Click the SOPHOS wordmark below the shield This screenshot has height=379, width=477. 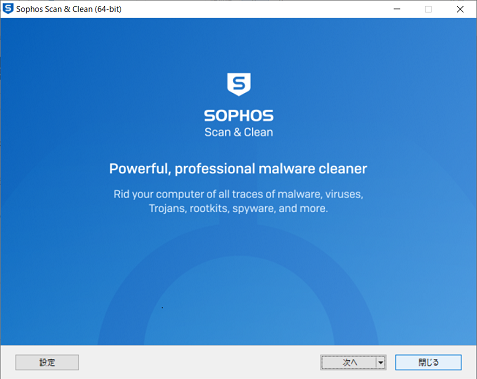coord(239,116)
